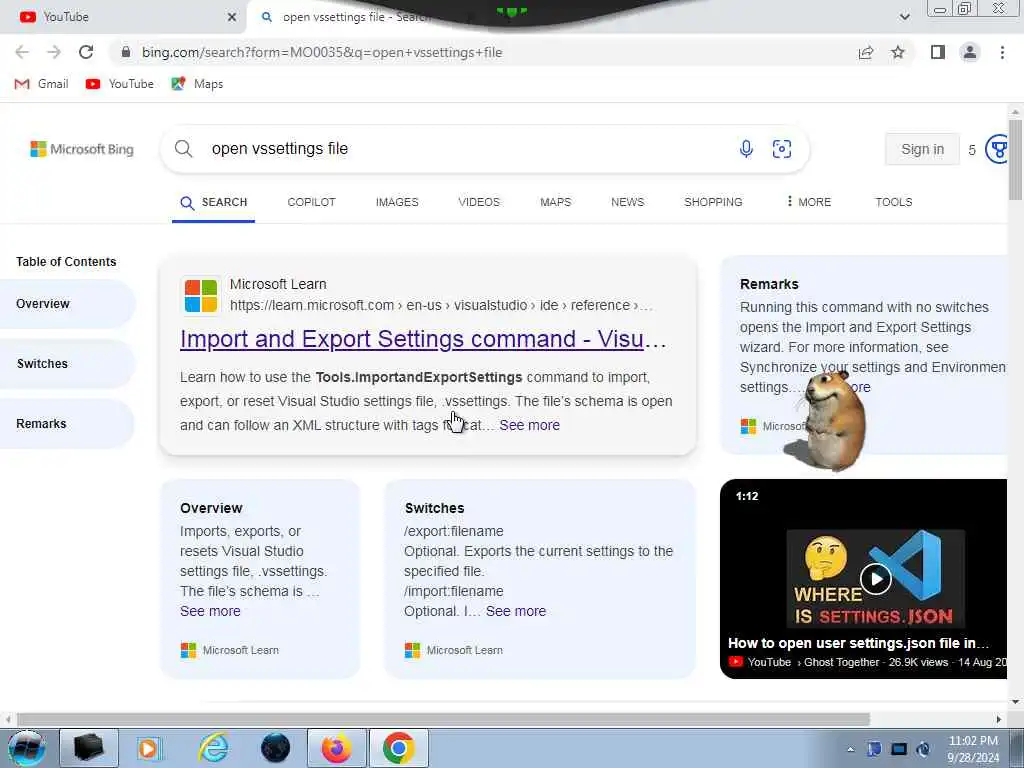The width and height of the screenshot is (1024, 768).
Task: Switch to the VIDEOS tab
Action: [x=479, y=202]
